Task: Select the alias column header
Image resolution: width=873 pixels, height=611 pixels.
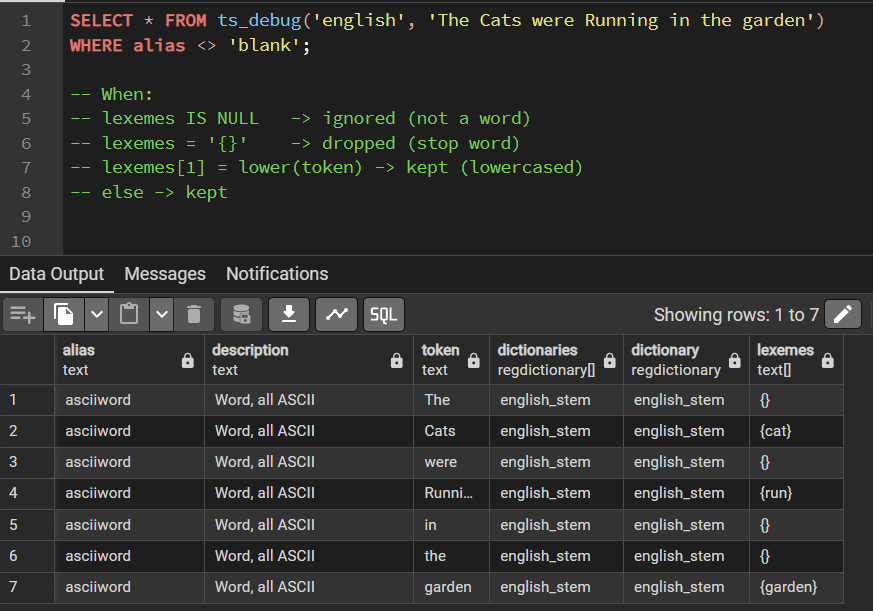Action: tap(129, 360)
